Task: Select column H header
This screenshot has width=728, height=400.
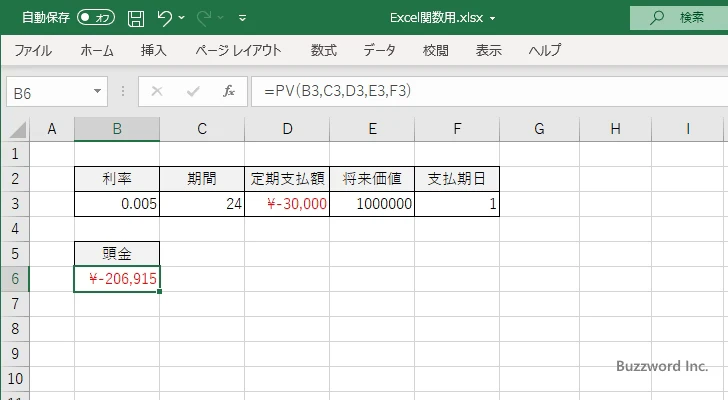Action: (616, 129)
